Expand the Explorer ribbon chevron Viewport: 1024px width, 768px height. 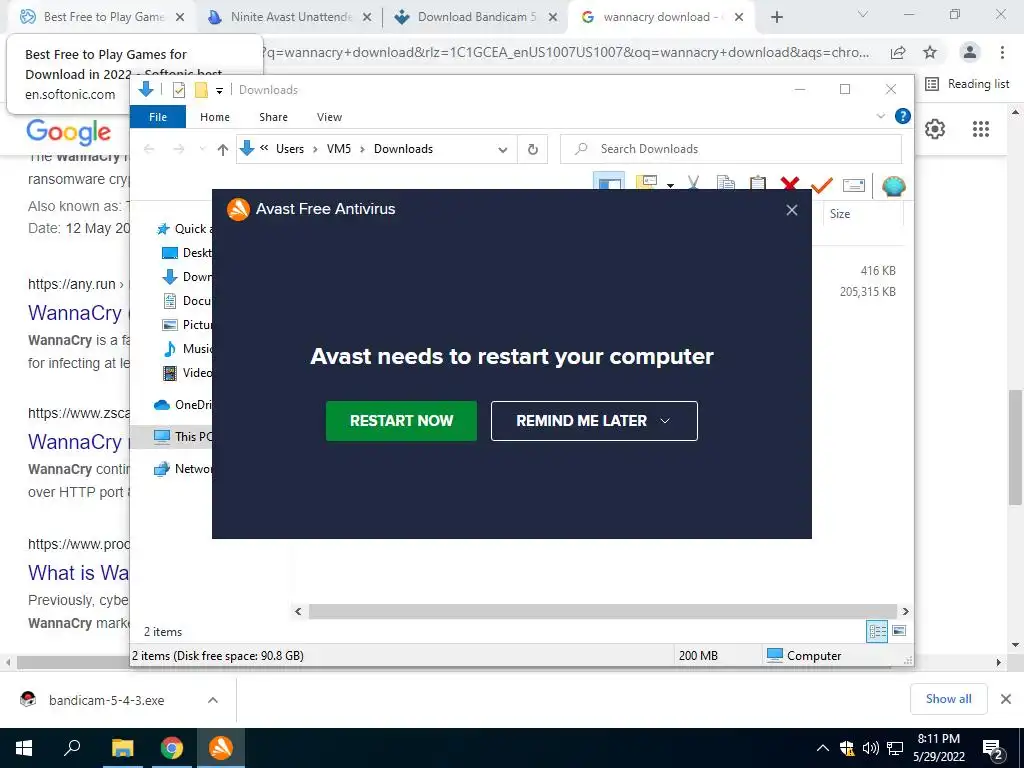point(880,116)
